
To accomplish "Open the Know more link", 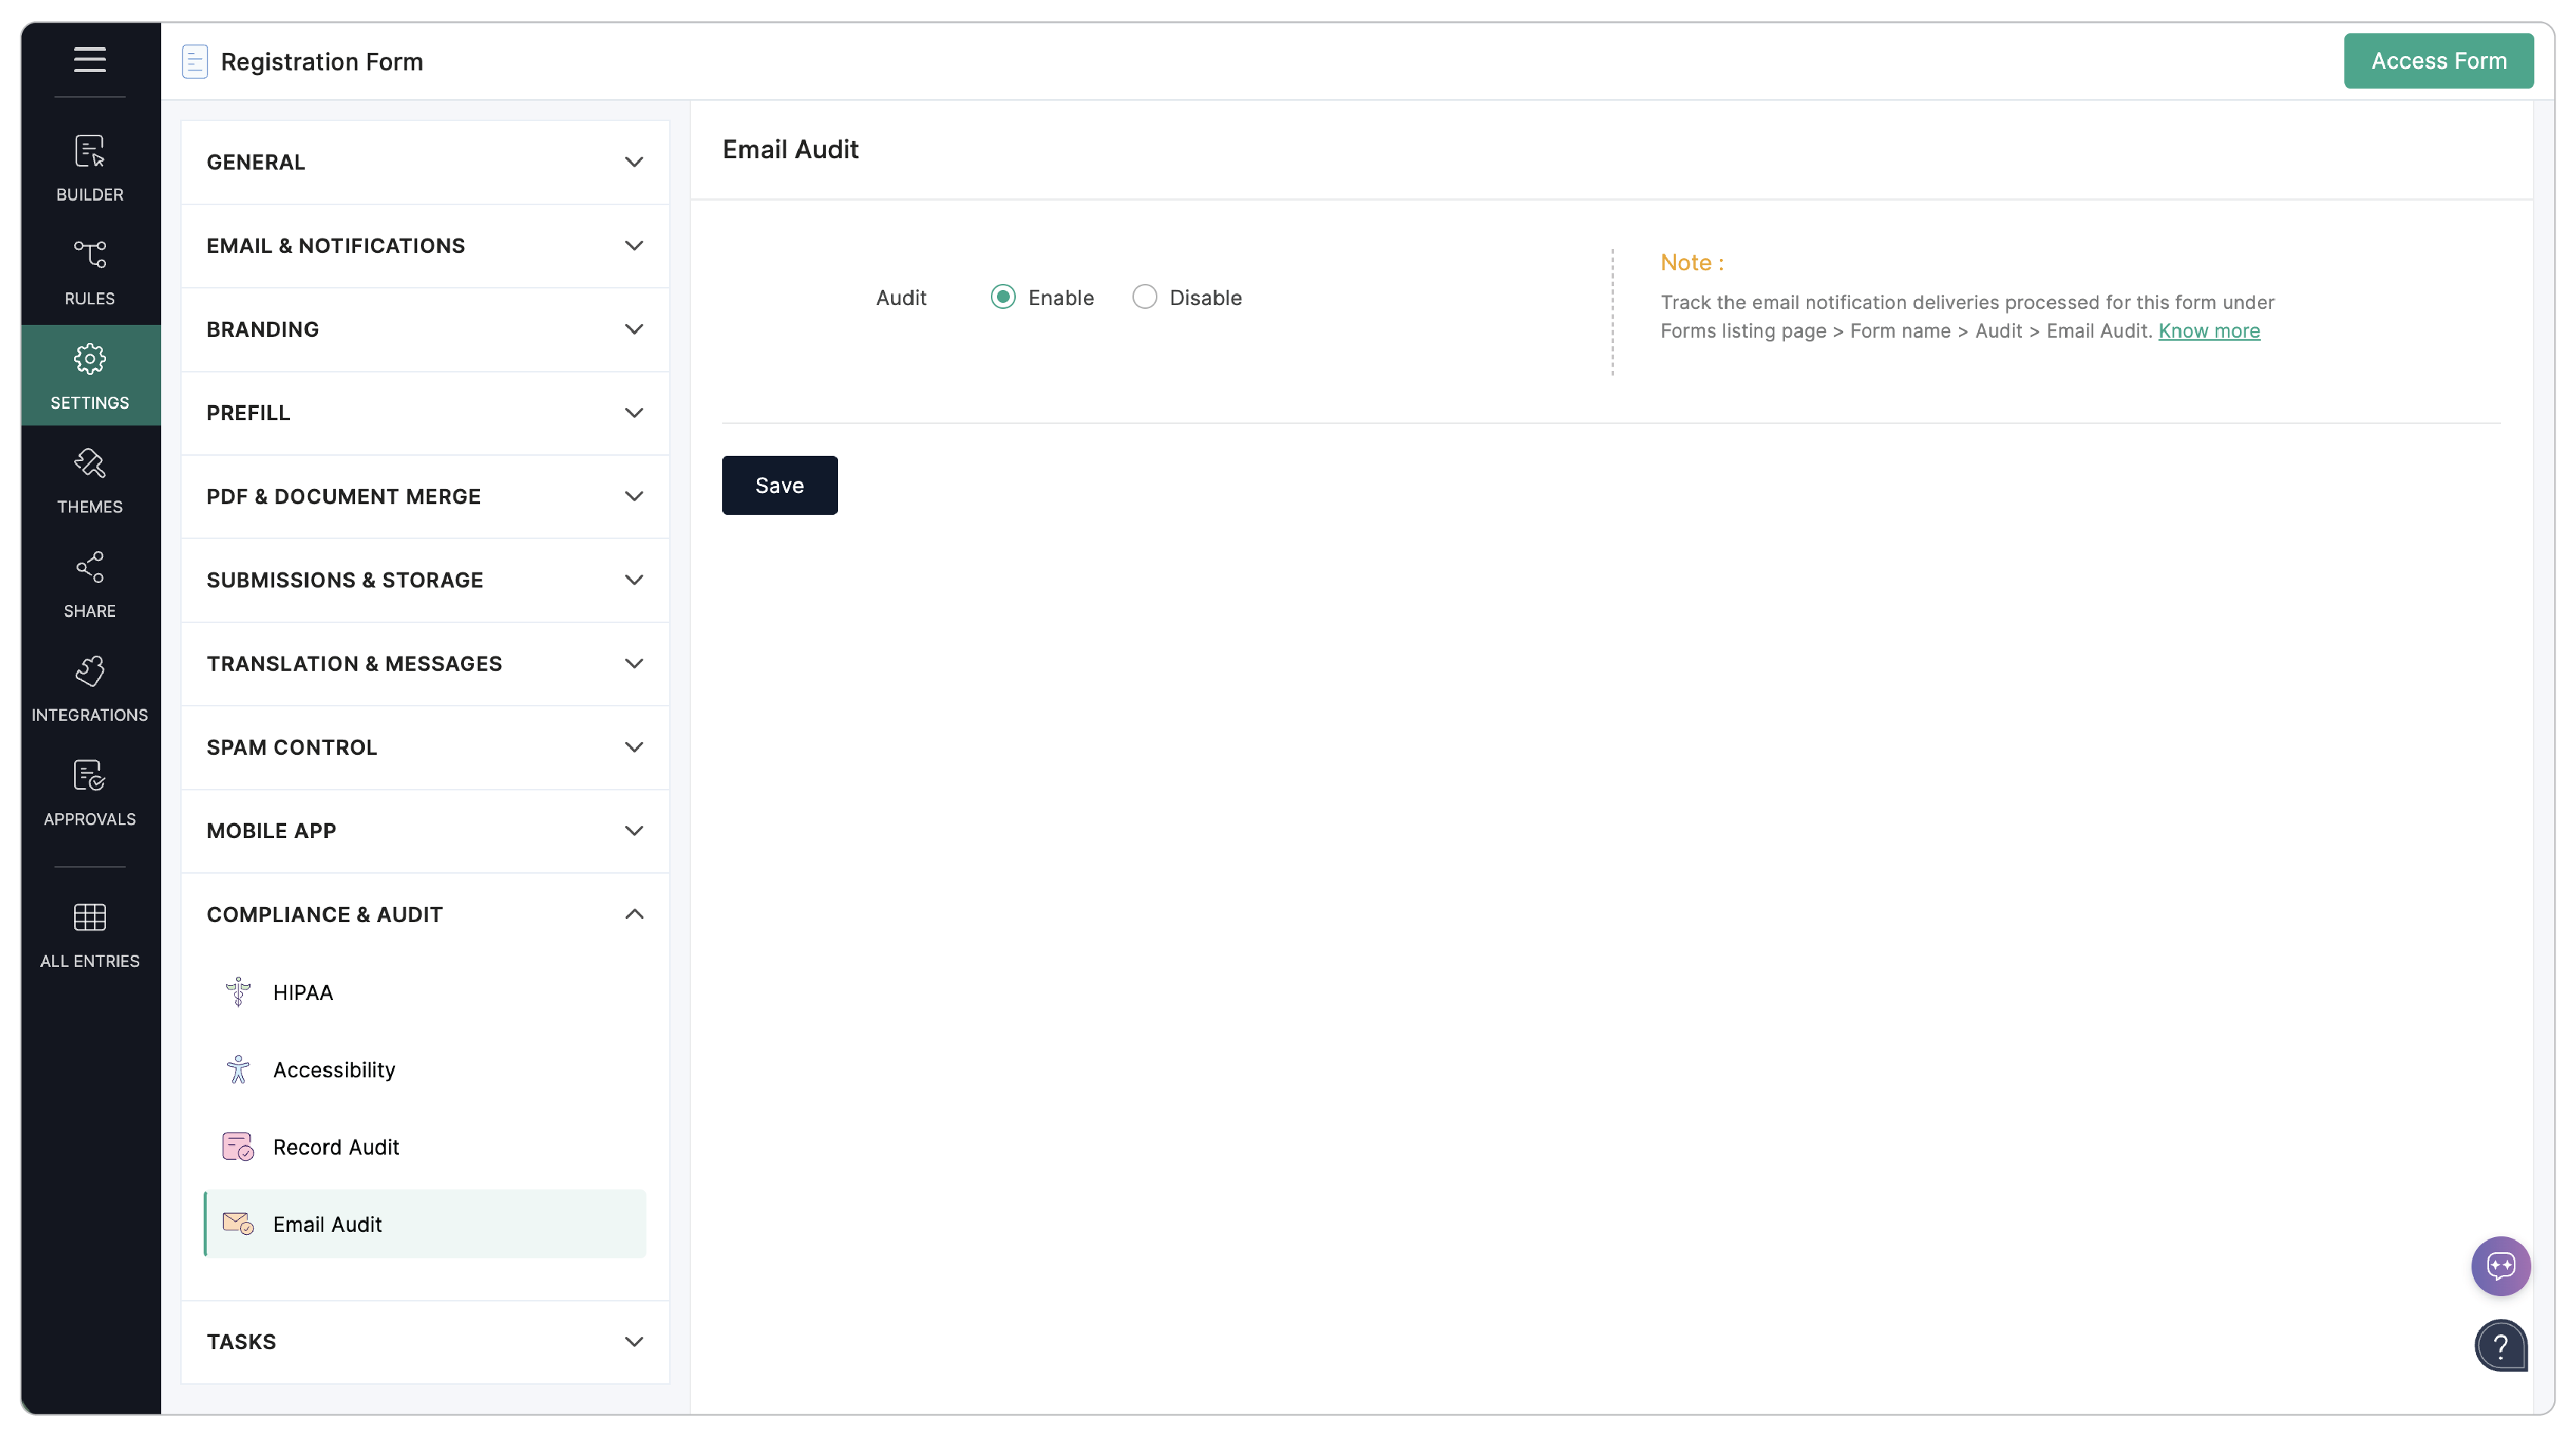I will tap(2209, 331).
